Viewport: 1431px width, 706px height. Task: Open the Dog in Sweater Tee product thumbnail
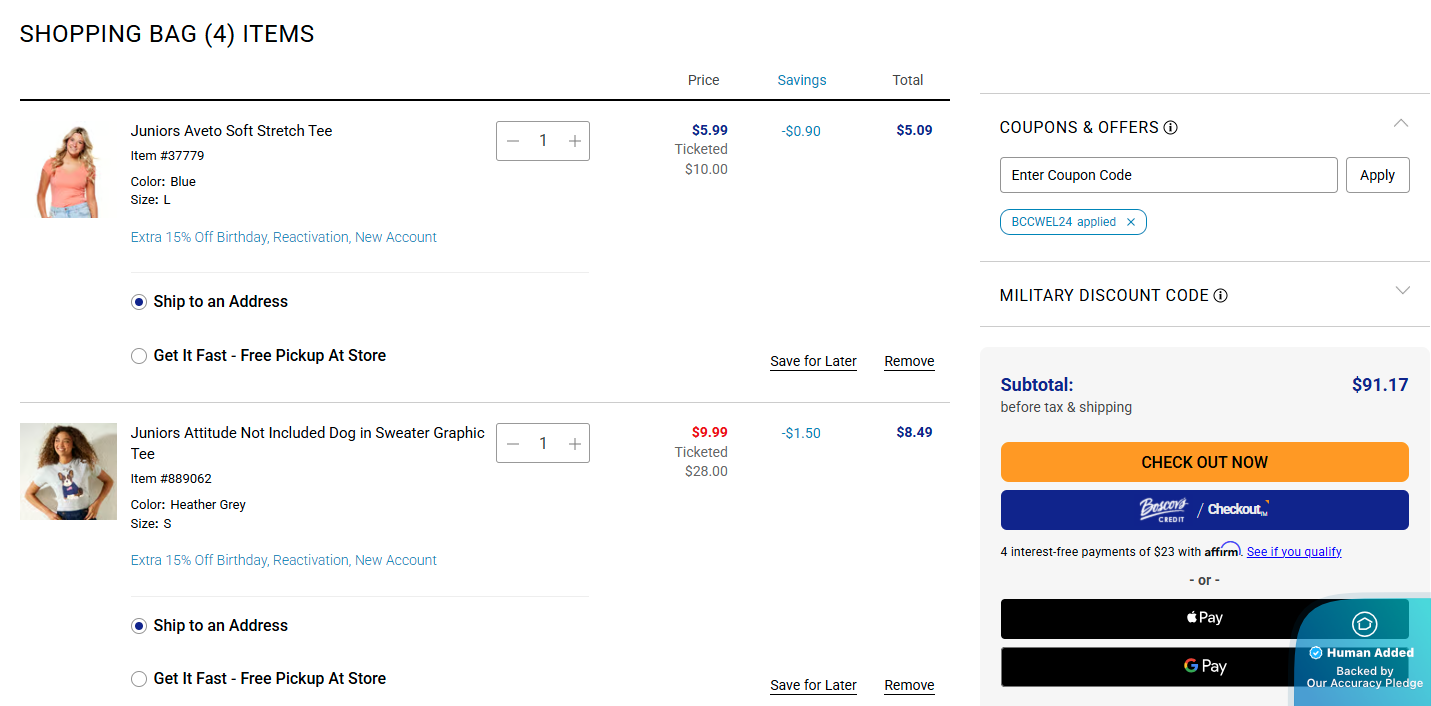68,471
